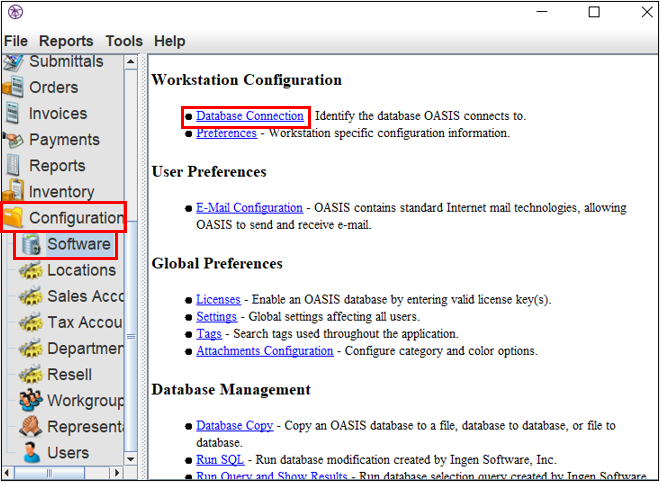
Task: Open the Database Copy link
Action: coord(235,426)
